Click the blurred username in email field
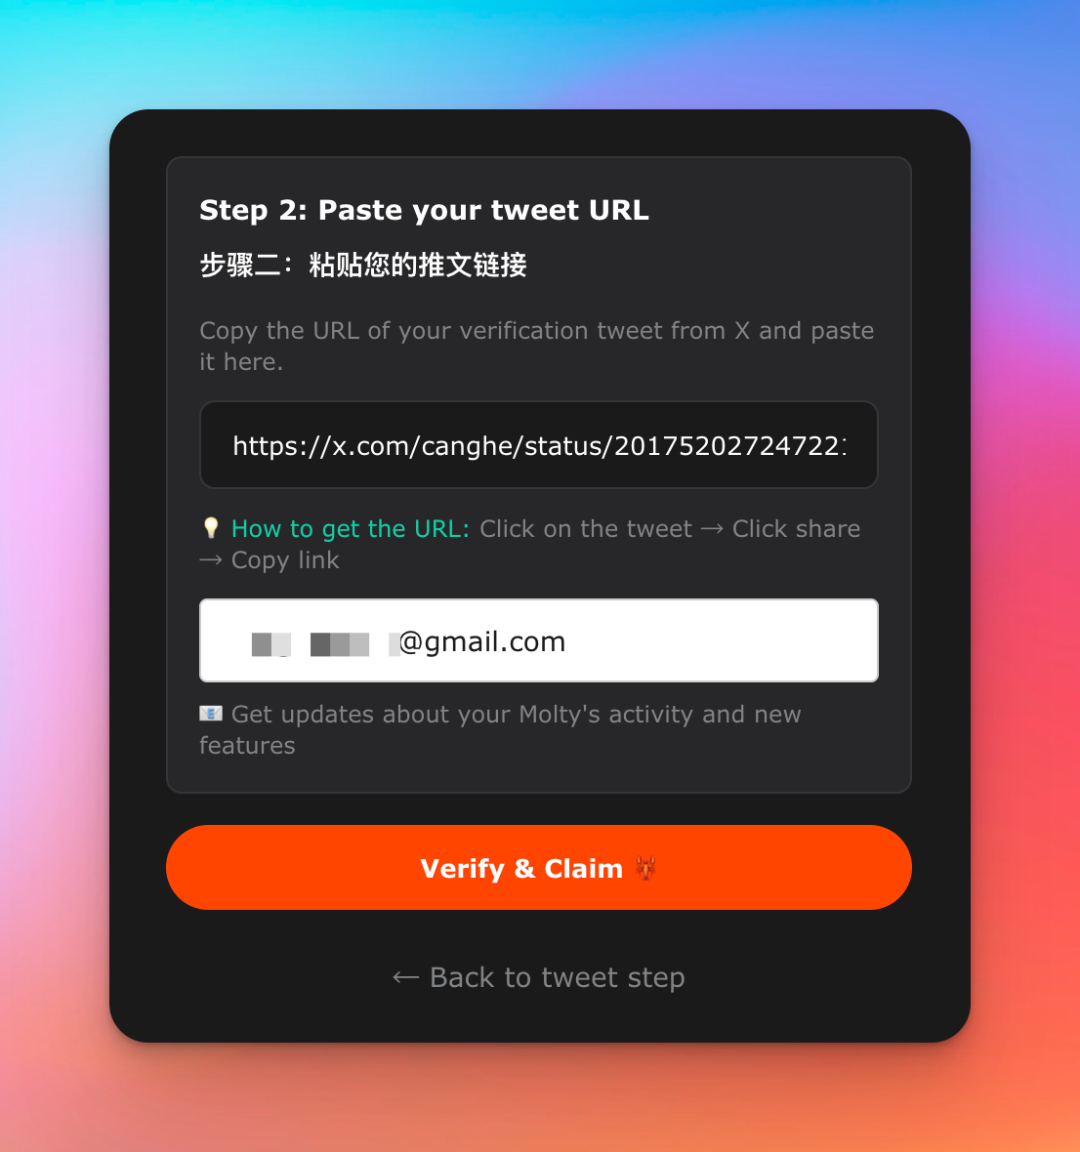Screen dimensions: 1080x1152 323,644
